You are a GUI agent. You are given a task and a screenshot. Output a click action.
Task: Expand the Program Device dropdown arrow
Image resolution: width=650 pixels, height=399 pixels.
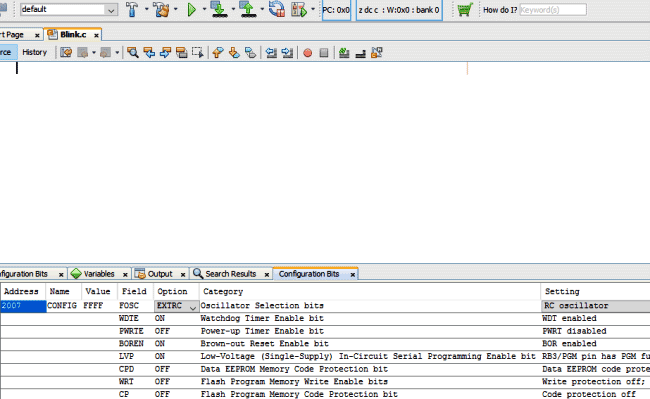(x=233, y=9)
